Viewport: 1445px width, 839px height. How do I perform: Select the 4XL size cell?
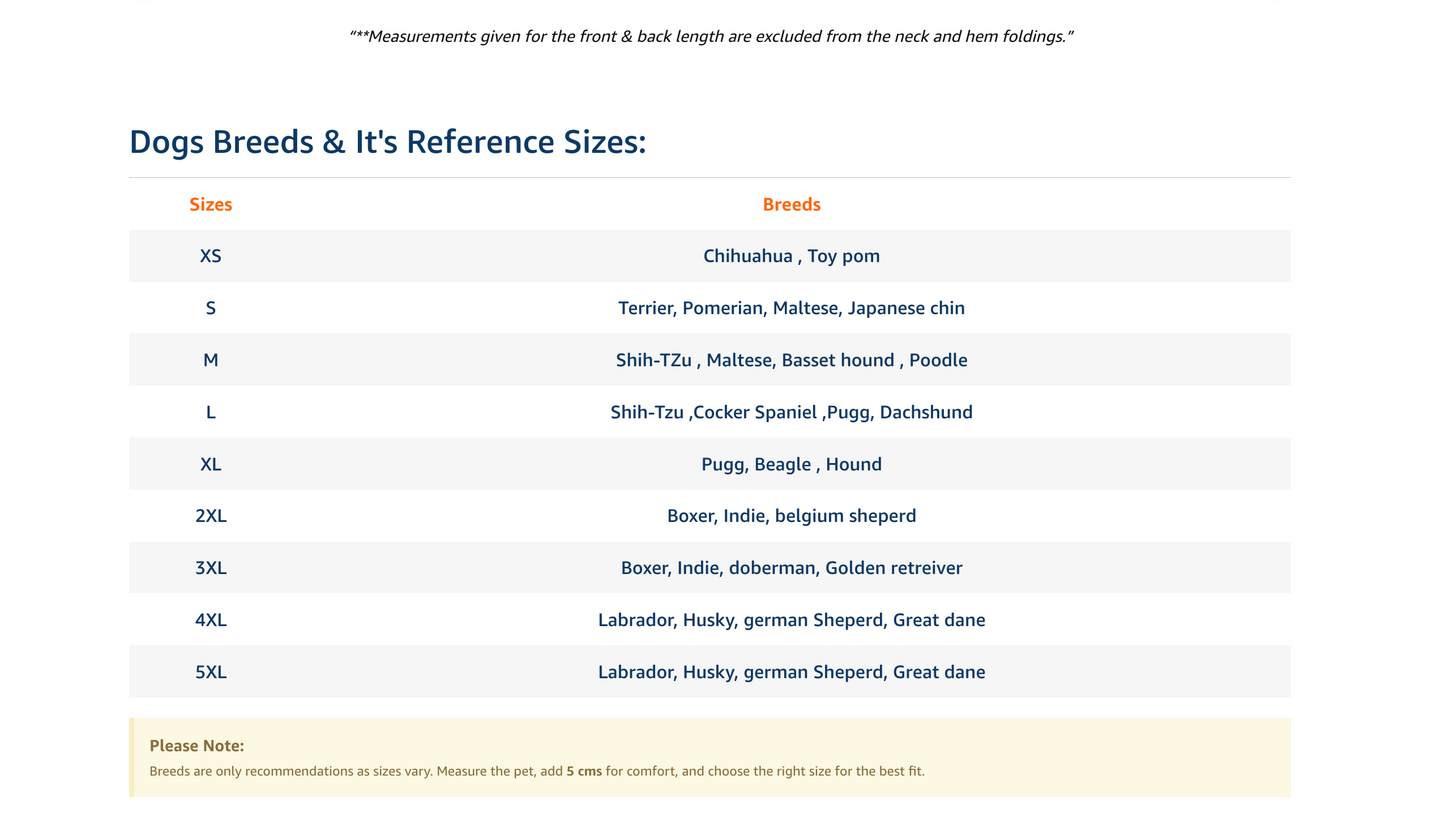(x=210, y=620)
